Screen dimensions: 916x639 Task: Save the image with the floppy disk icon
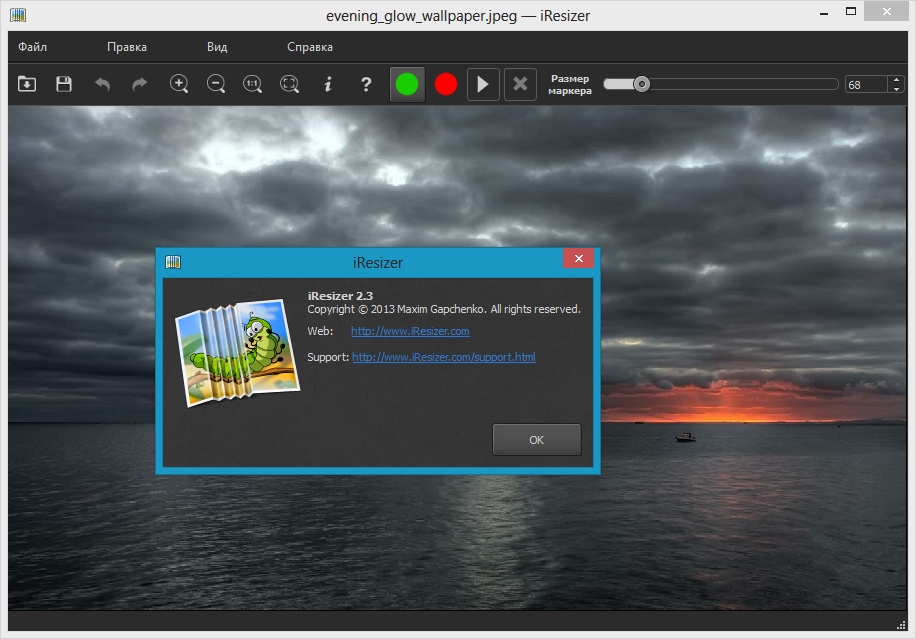coord(64,84)
